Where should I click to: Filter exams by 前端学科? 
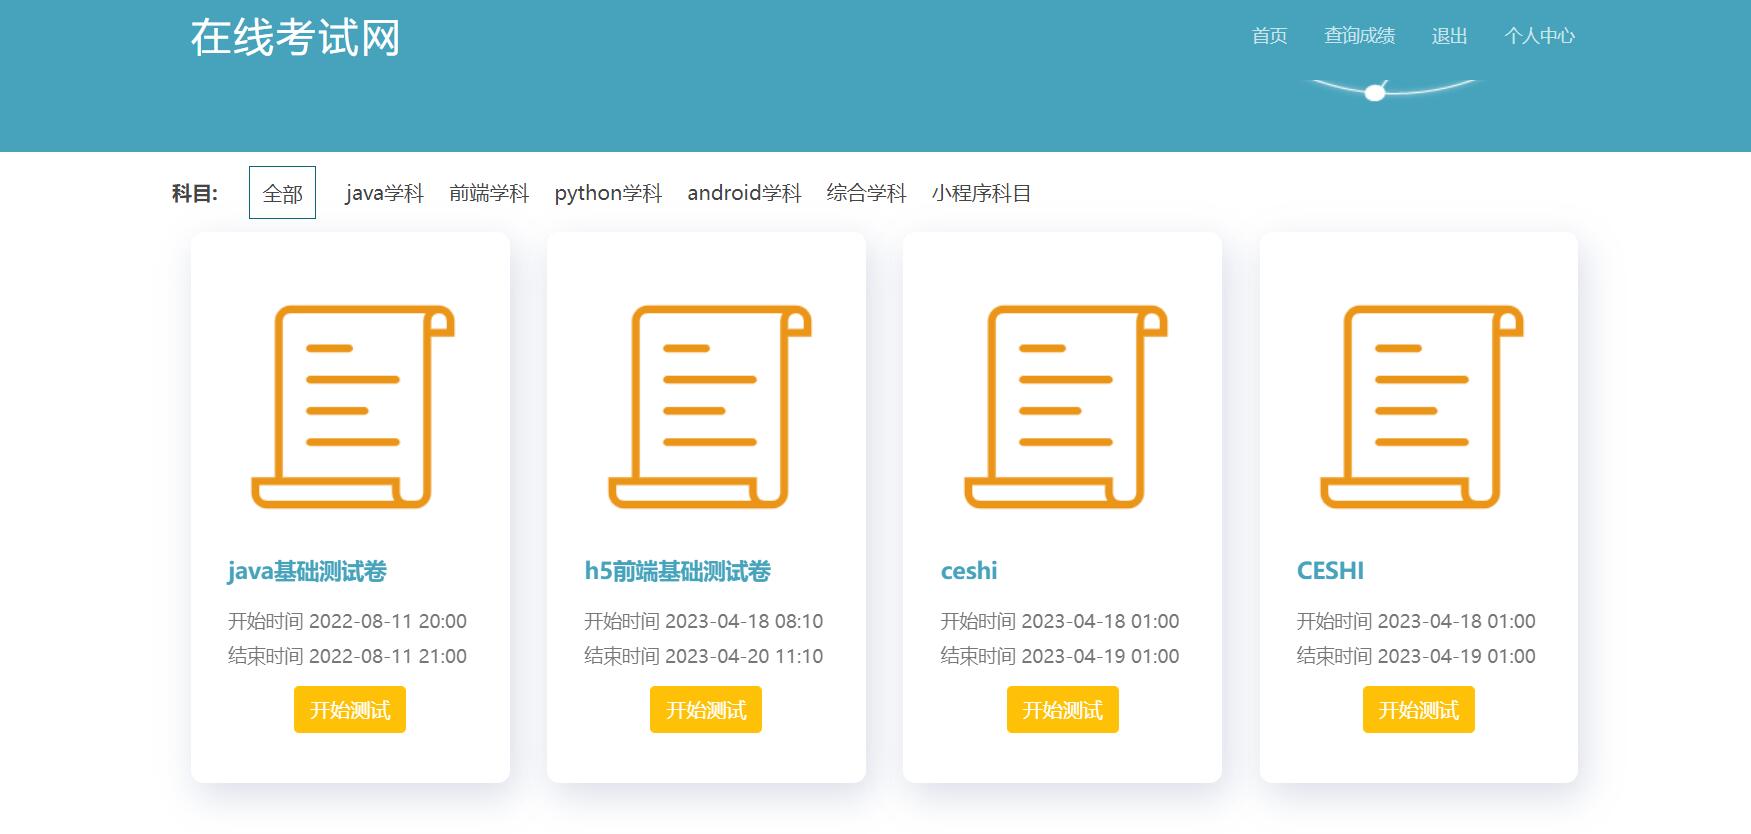pos(489,193)
